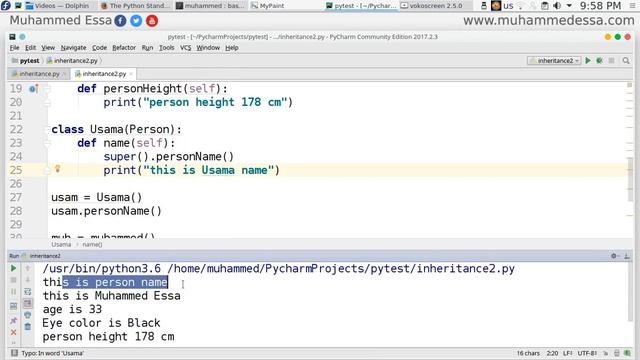Image resolution: width=640 pixels, height=360 pixels.
Task: Open Search Everywhere magnifier icon
Action: click(626, 60)
